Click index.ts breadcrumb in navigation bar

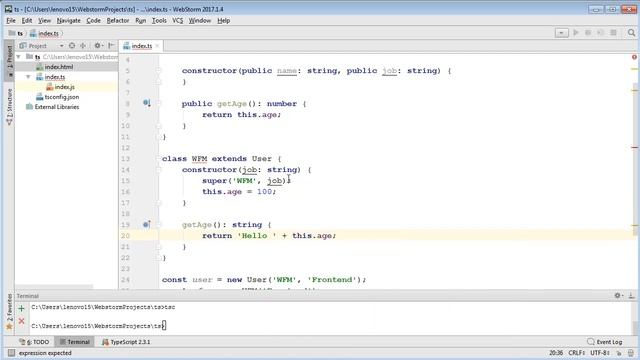pos(44,33)
